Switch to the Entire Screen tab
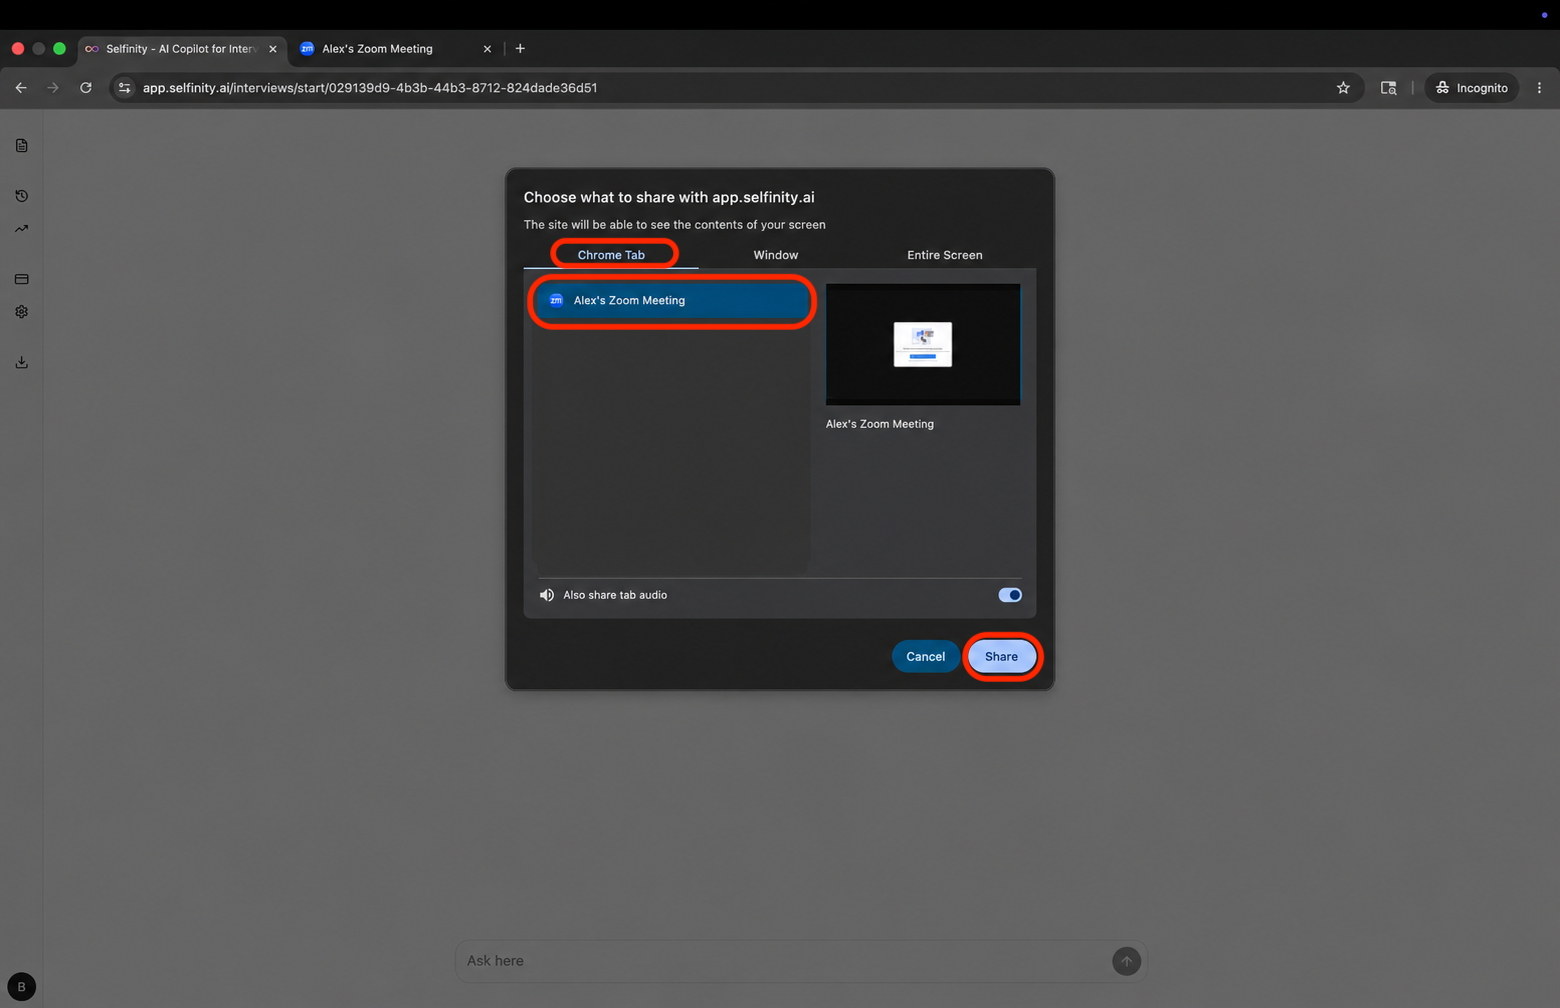The width and height of the screenshot is (1560, 1008). pyautogui.click(x=944, y=255)
